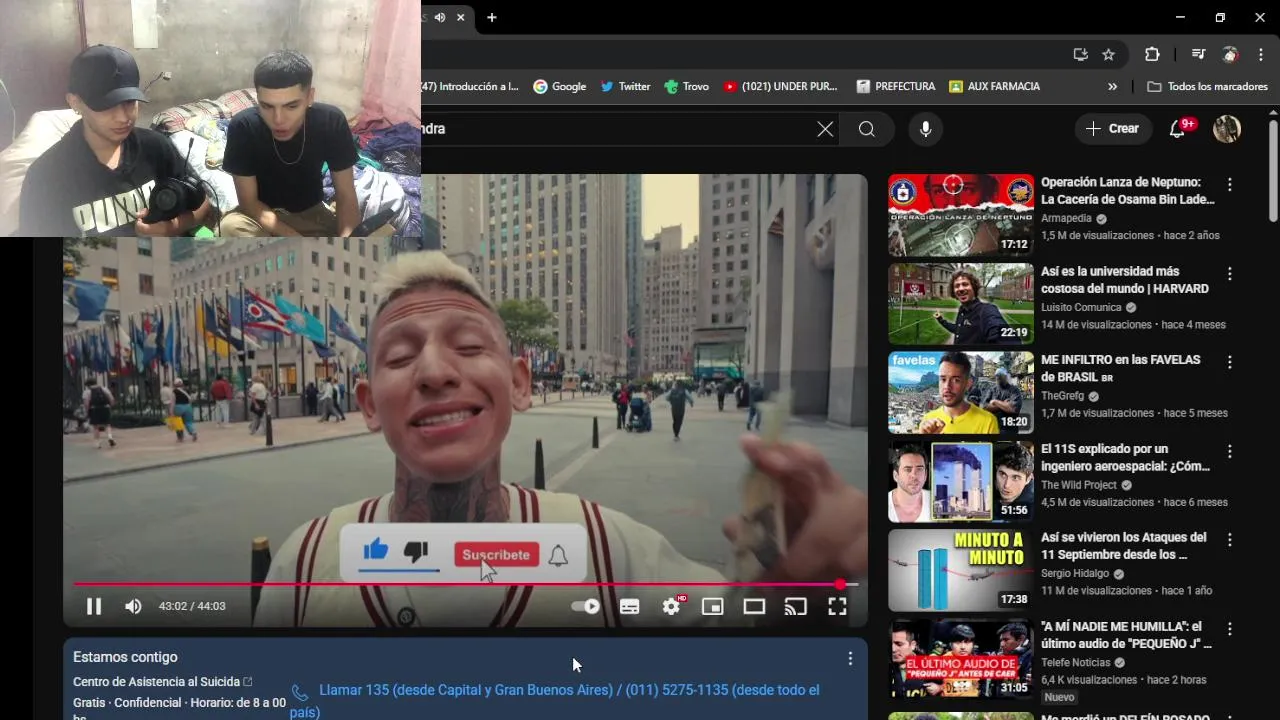1280x720 pixels.
Task: Open the video settings gear
Action: pyautogui.click(x=672, y=606)
